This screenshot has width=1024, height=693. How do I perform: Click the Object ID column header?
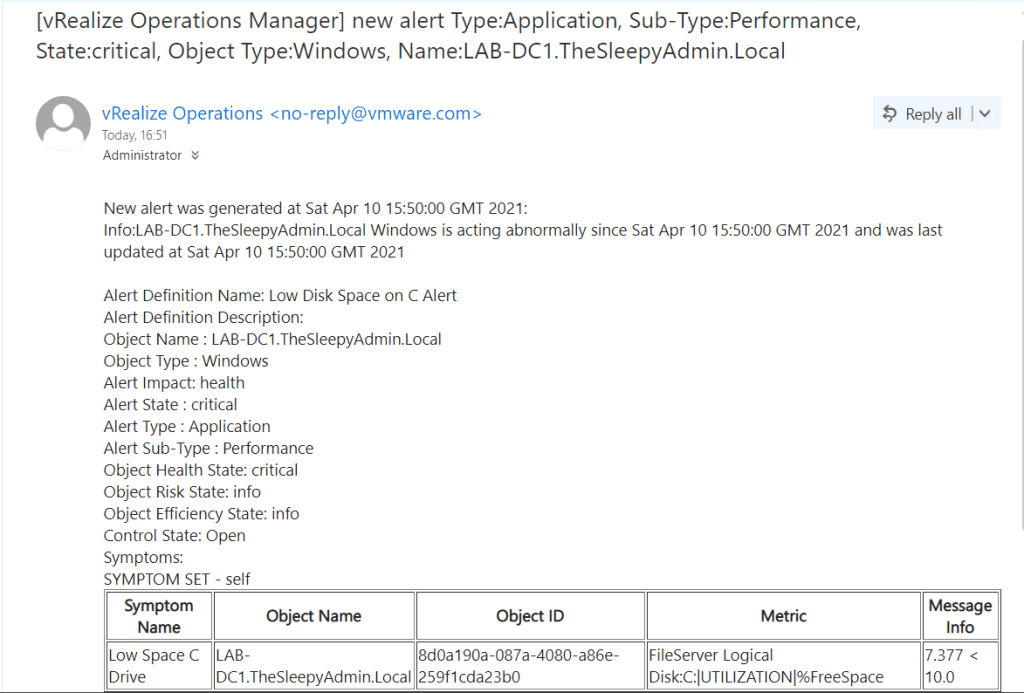(530, 616)
